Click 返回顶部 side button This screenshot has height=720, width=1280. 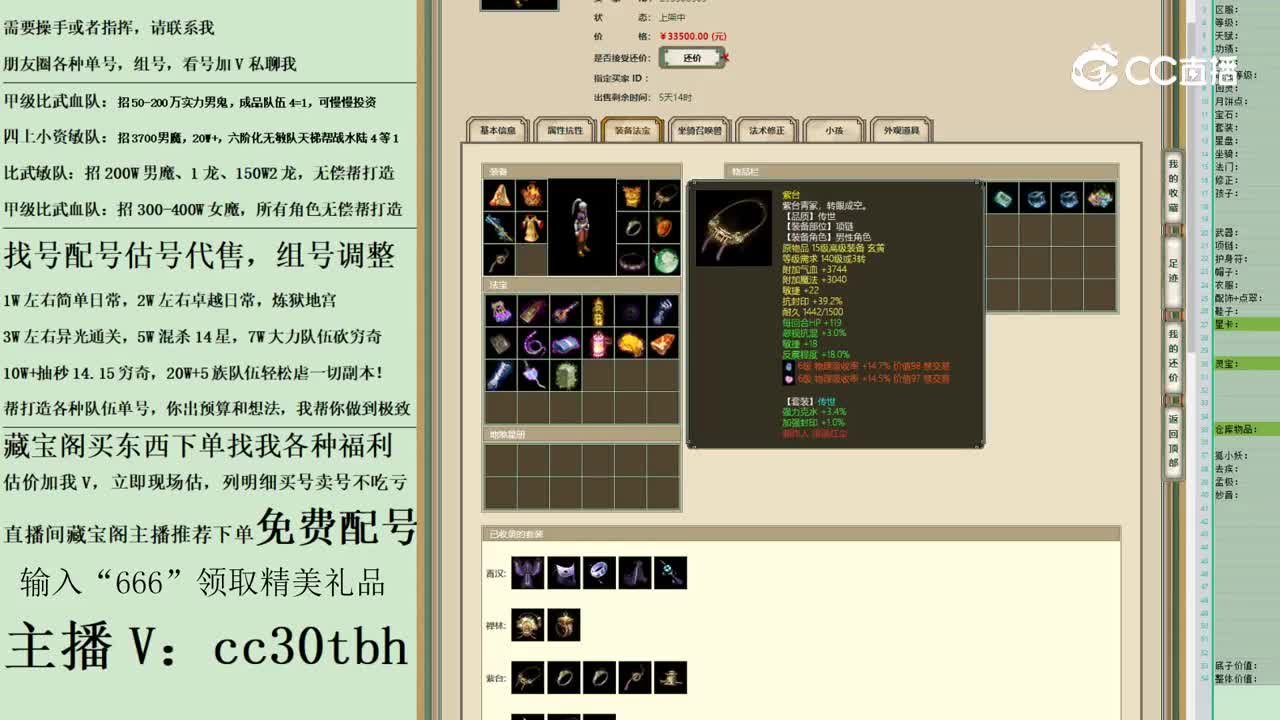point(1173,441)
